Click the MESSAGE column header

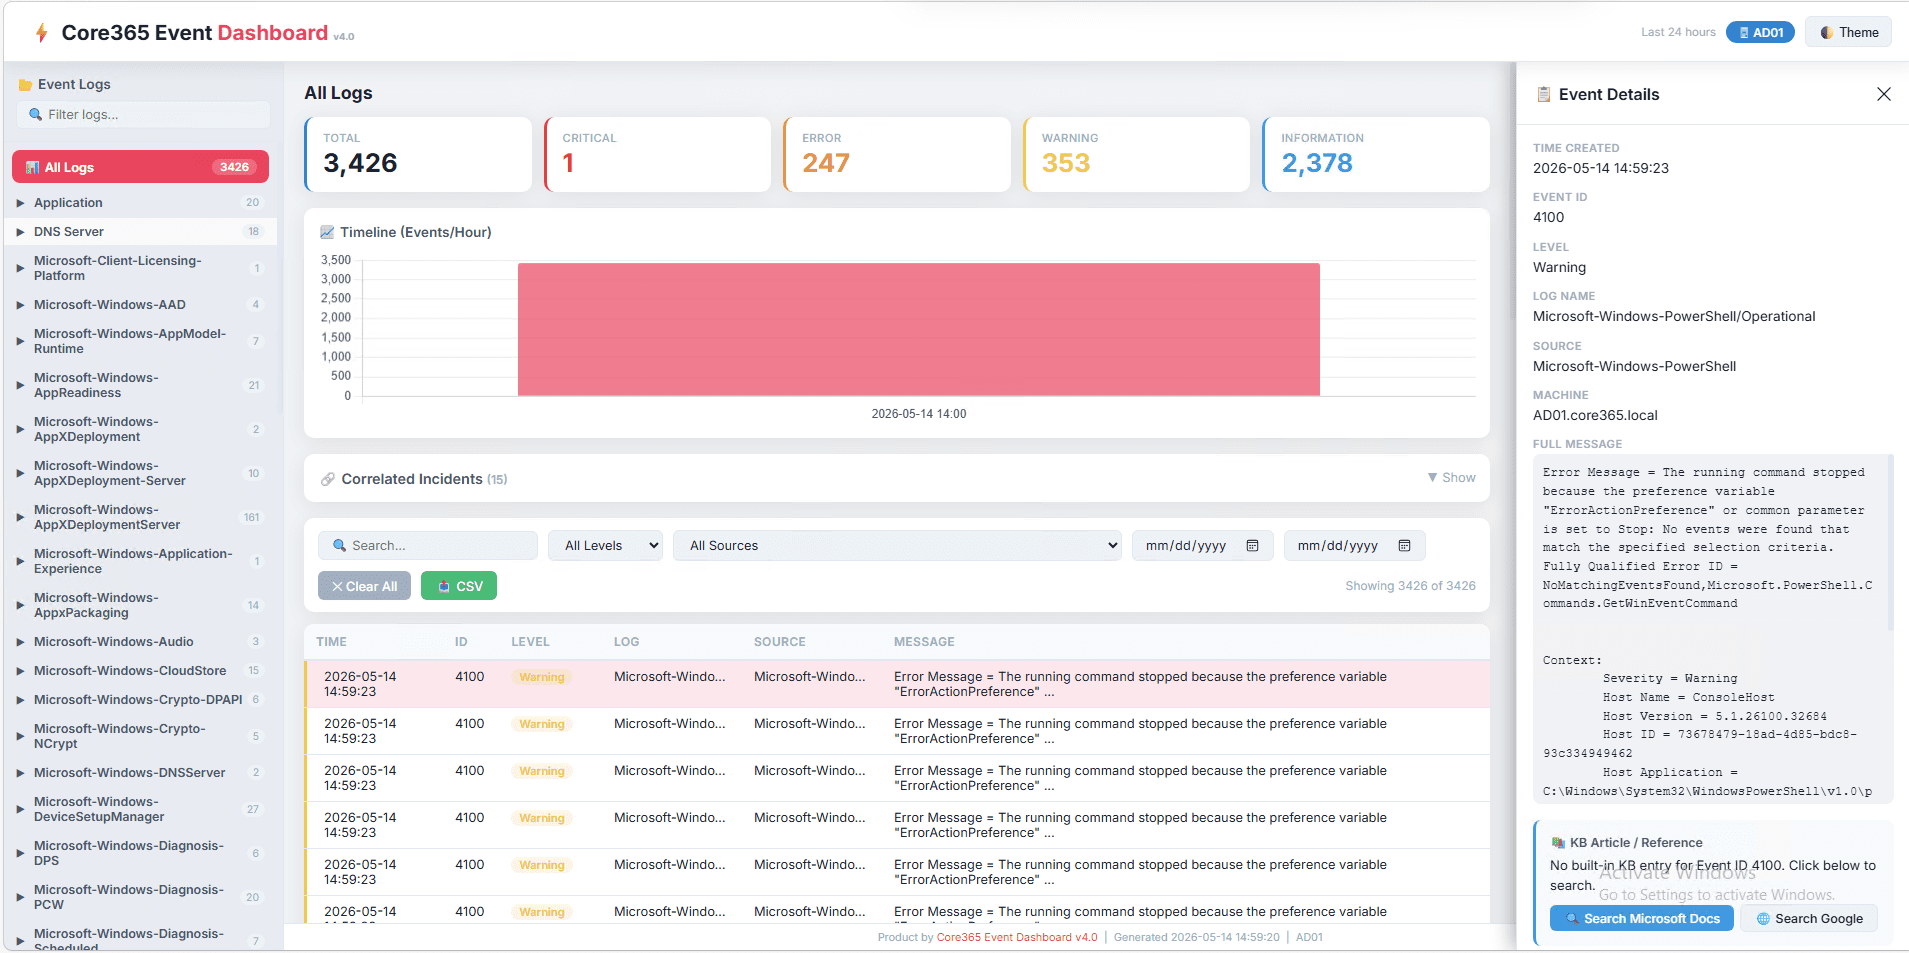pyautogui.click(x=924, y=642)
